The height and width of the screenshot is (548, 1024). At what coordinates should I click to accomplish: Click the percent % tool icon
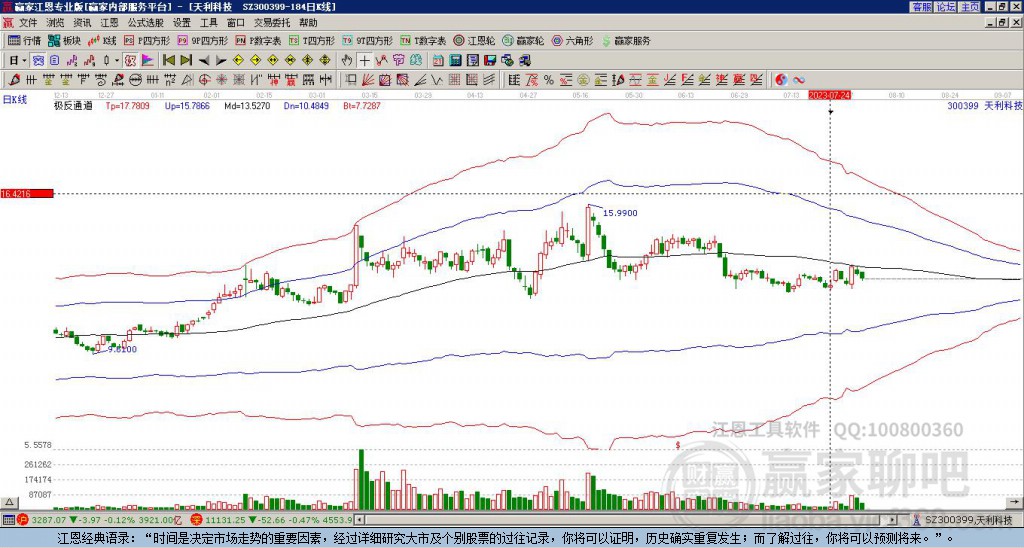click(x=549, y=80)
